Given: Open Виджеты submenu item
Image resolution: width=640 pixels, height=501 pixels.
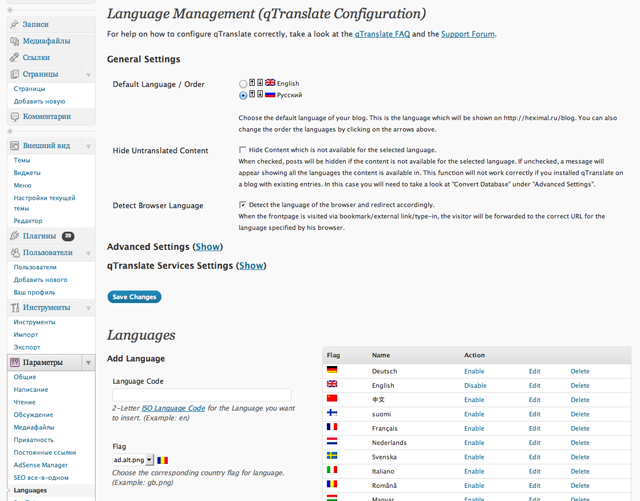Looking at the screenshot, I should pyautogui.click(x=27, y=173).
